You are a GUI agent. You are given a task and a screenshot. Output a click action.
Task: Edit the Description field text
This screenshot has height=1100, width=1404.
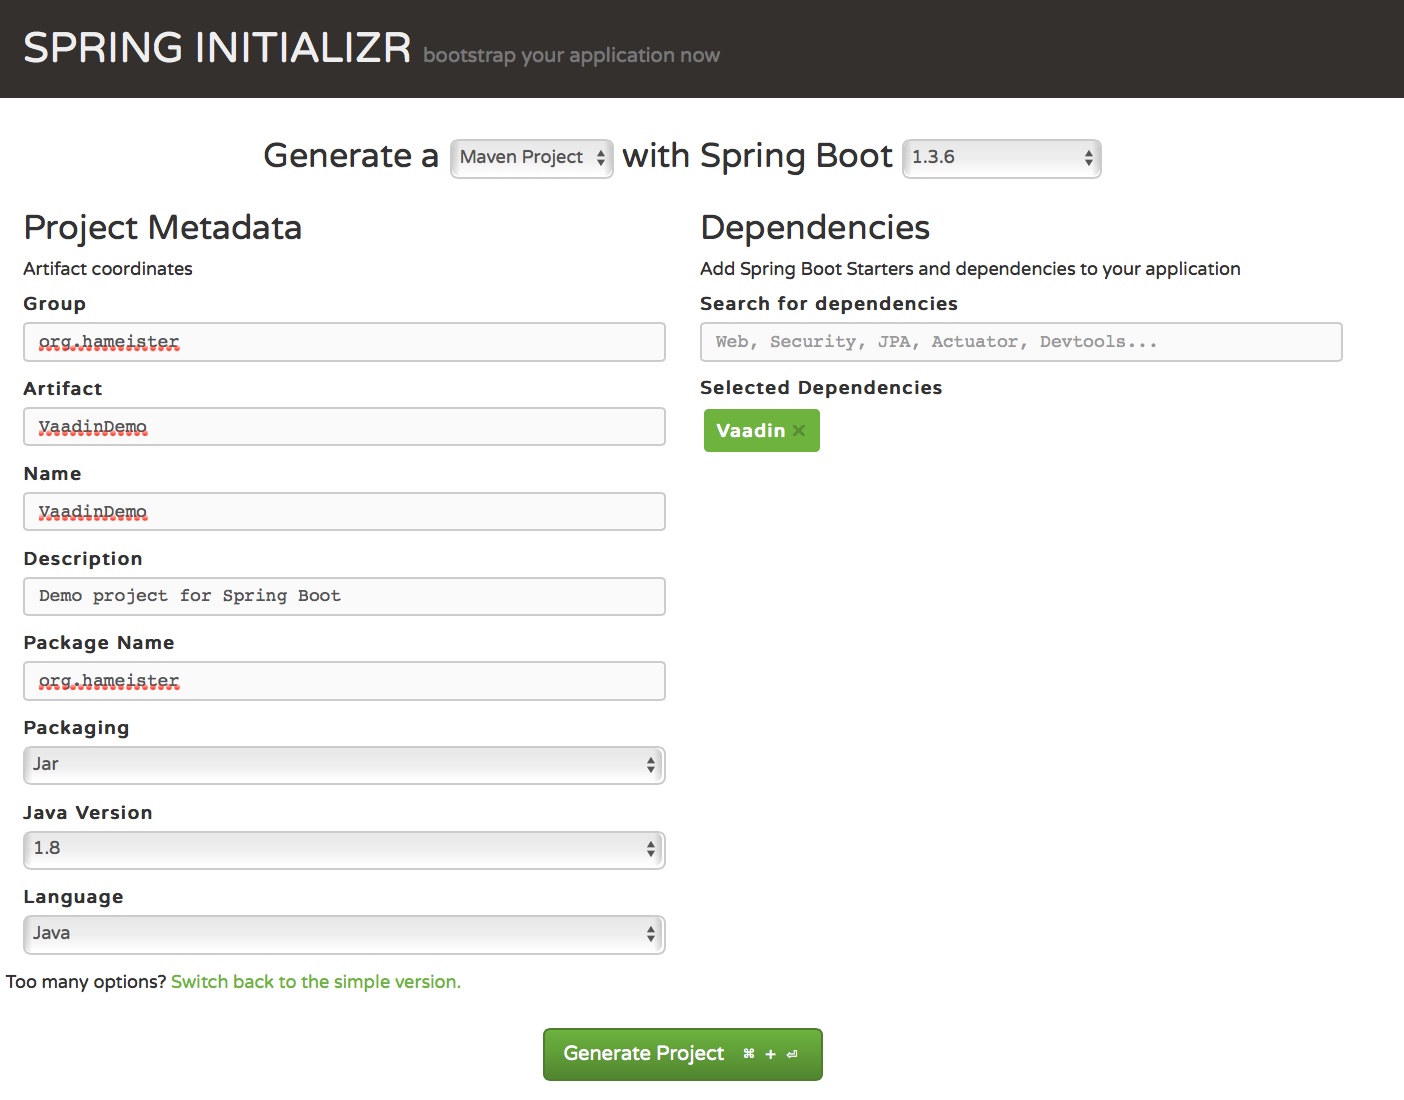pos(344,596)
